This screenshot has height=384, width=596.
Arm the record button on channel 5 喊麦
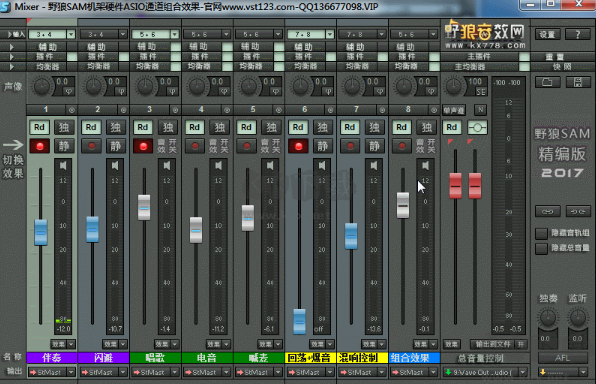pos(246,146)
